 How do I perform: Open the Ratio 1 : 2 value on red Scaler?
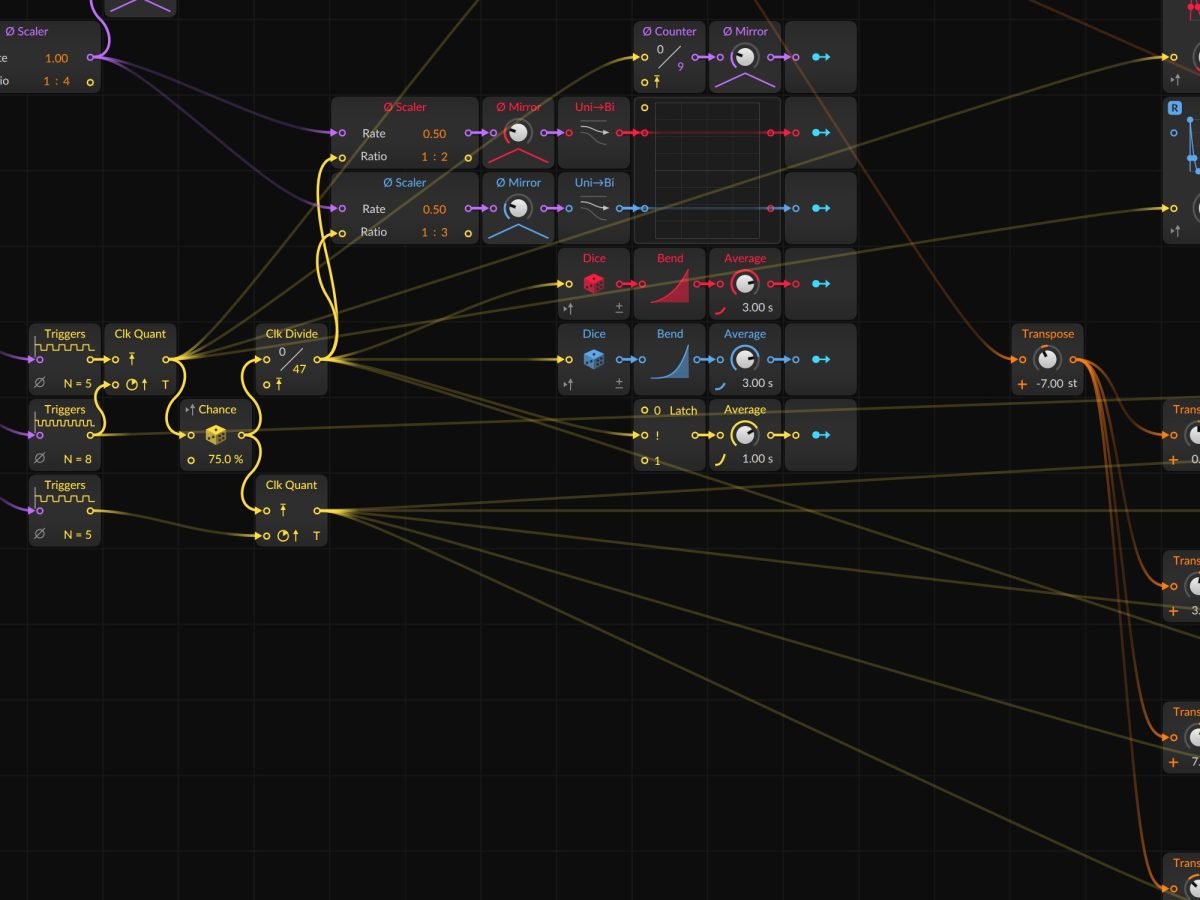coord(434,157)
